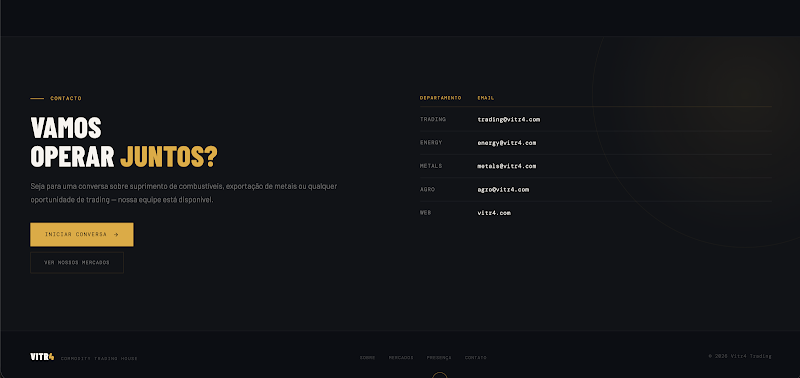Select the agro@vitr4.com email link
Image resolution: width=800 pixels, height=378 pixels.
(x=503, y=190)
